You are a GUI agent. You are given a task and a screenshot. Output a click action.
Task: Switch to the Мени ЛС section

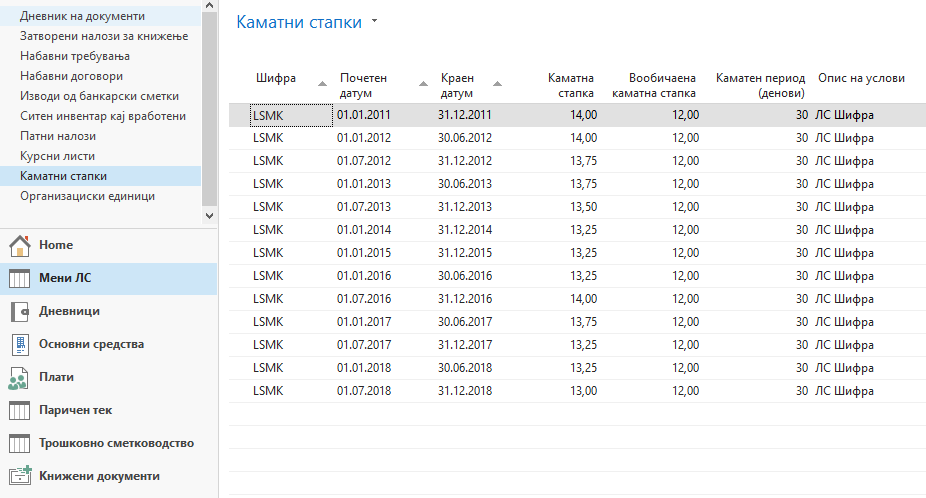(x=109, y=278)
